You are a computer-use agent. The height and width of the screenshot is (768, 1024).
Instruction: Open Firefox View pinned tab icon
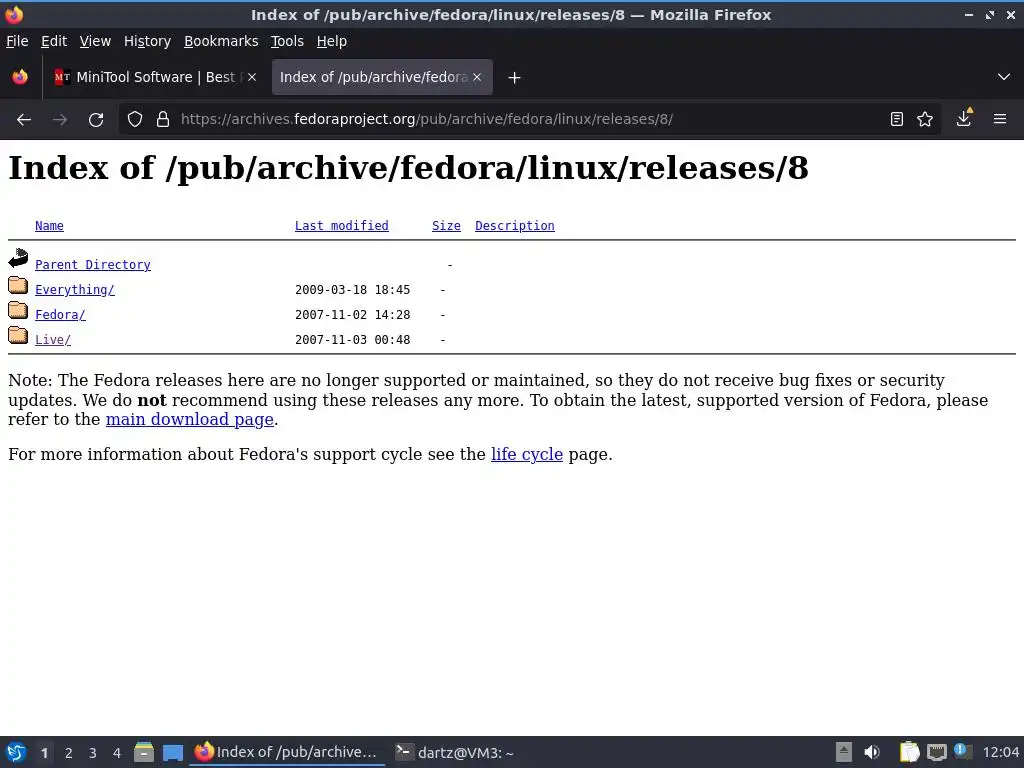(x=20, y=77)
